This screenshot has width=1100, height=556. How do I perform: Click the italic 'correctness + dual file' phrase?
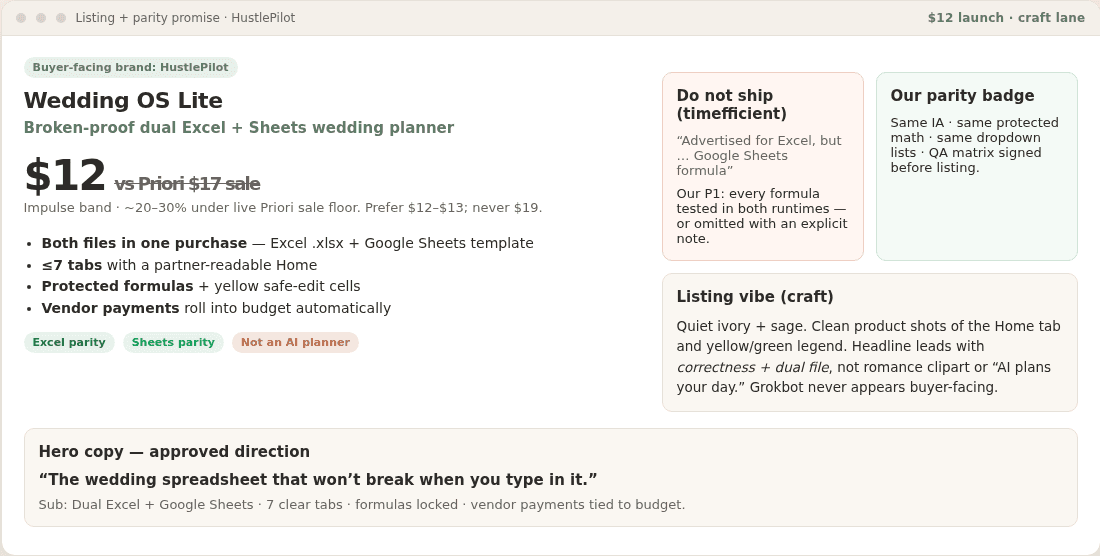point(753,367)
